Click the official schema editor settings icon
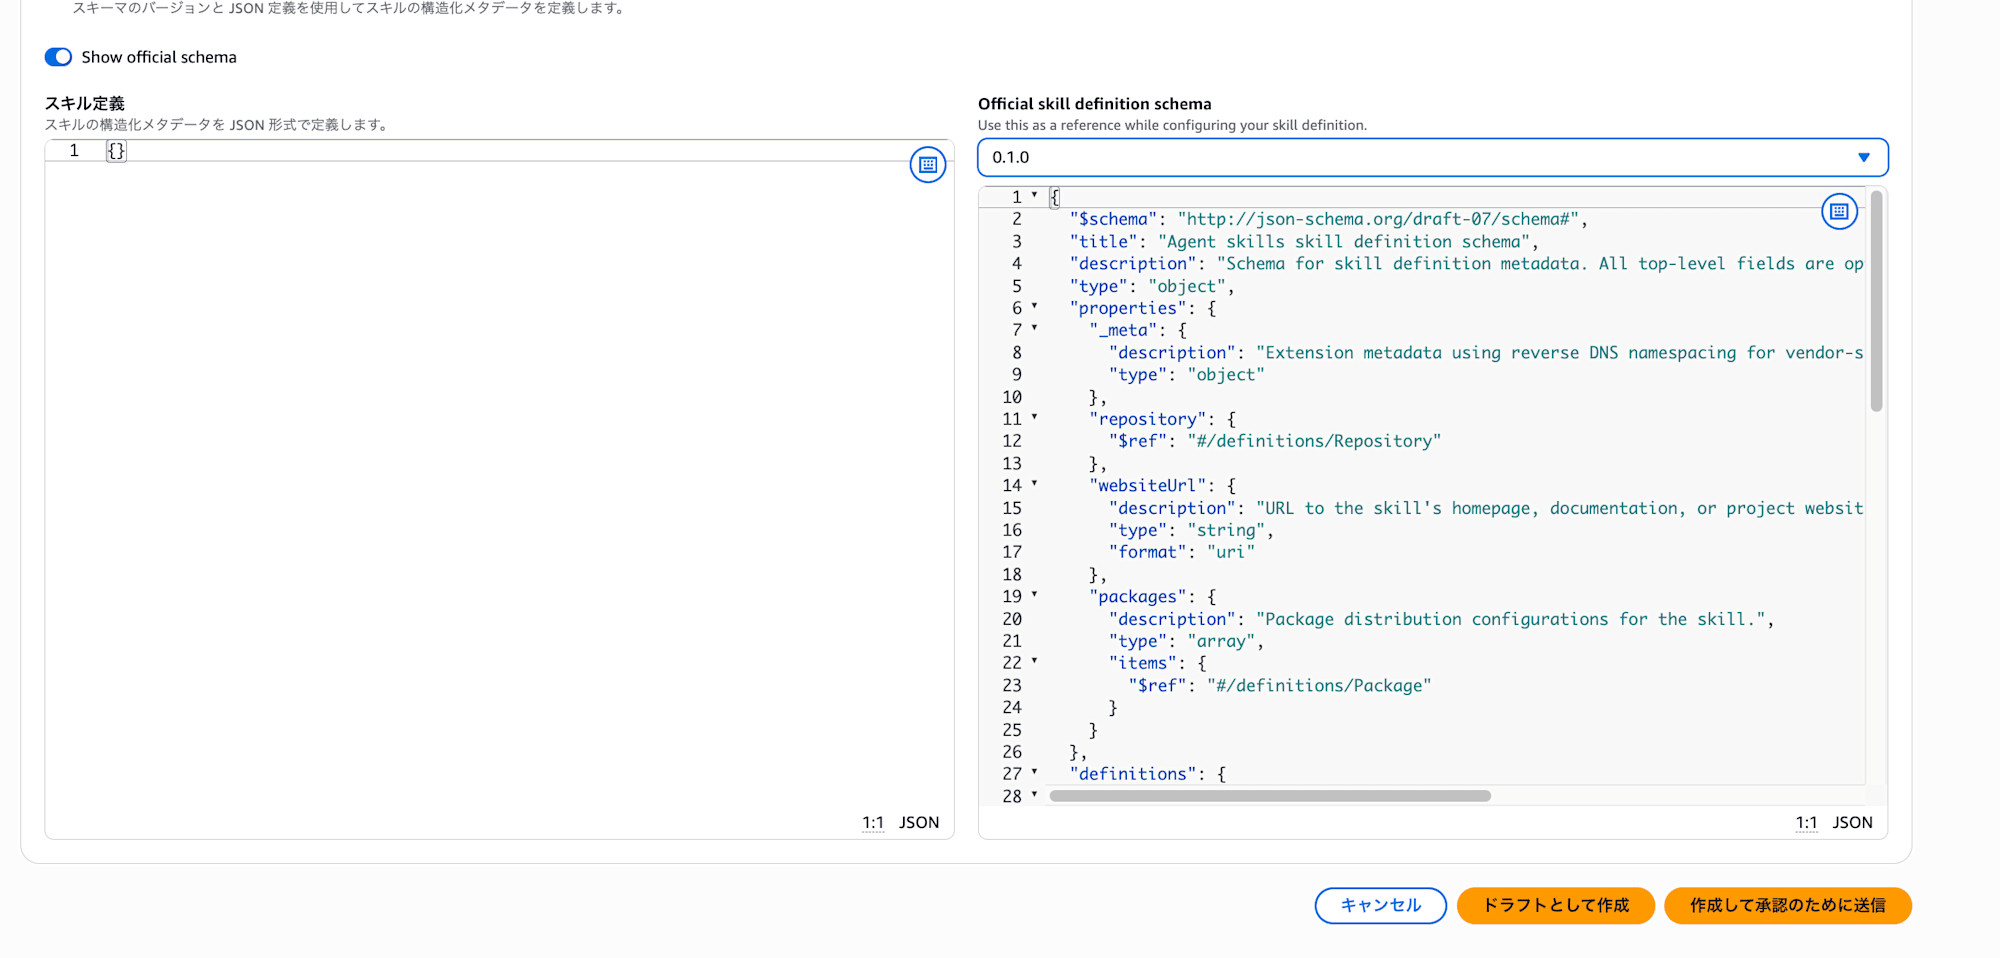 [x=1838, y=212]
